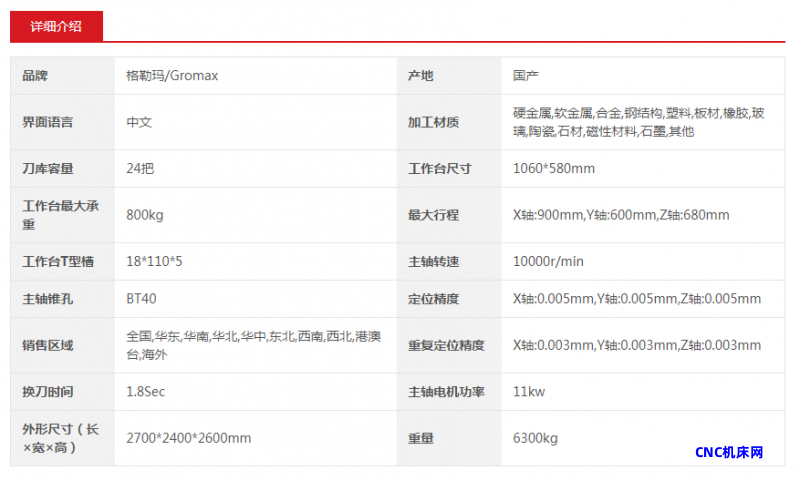Viewport: 800px width, 481px height.
Task: Select the 主轴锥孔 value BT40
Action: pos(141,298)
